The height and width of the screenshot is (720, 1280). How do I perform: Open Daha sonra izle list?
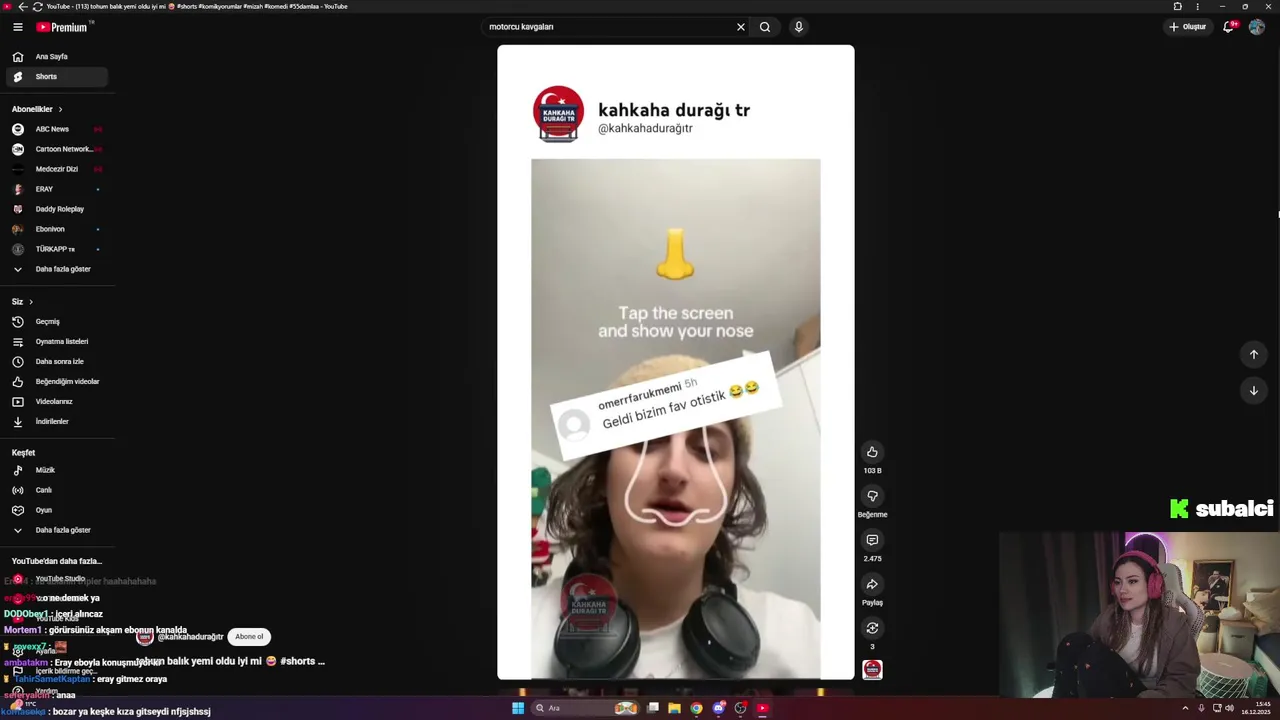coord(55,362)
